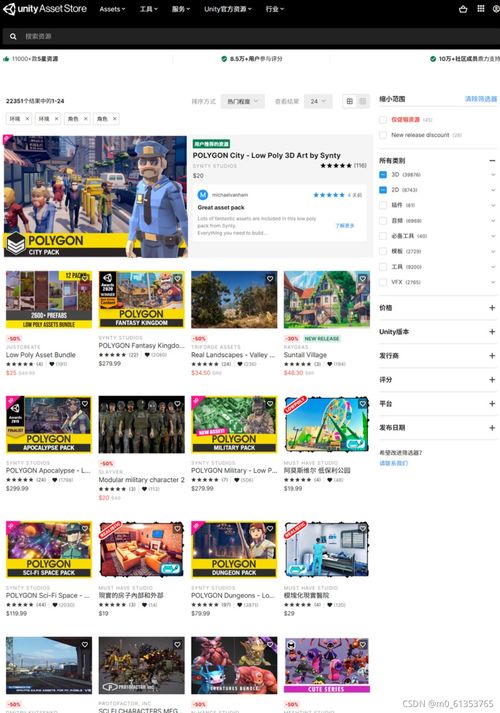Remove the third filter tag chip

(x=85, y=119)
